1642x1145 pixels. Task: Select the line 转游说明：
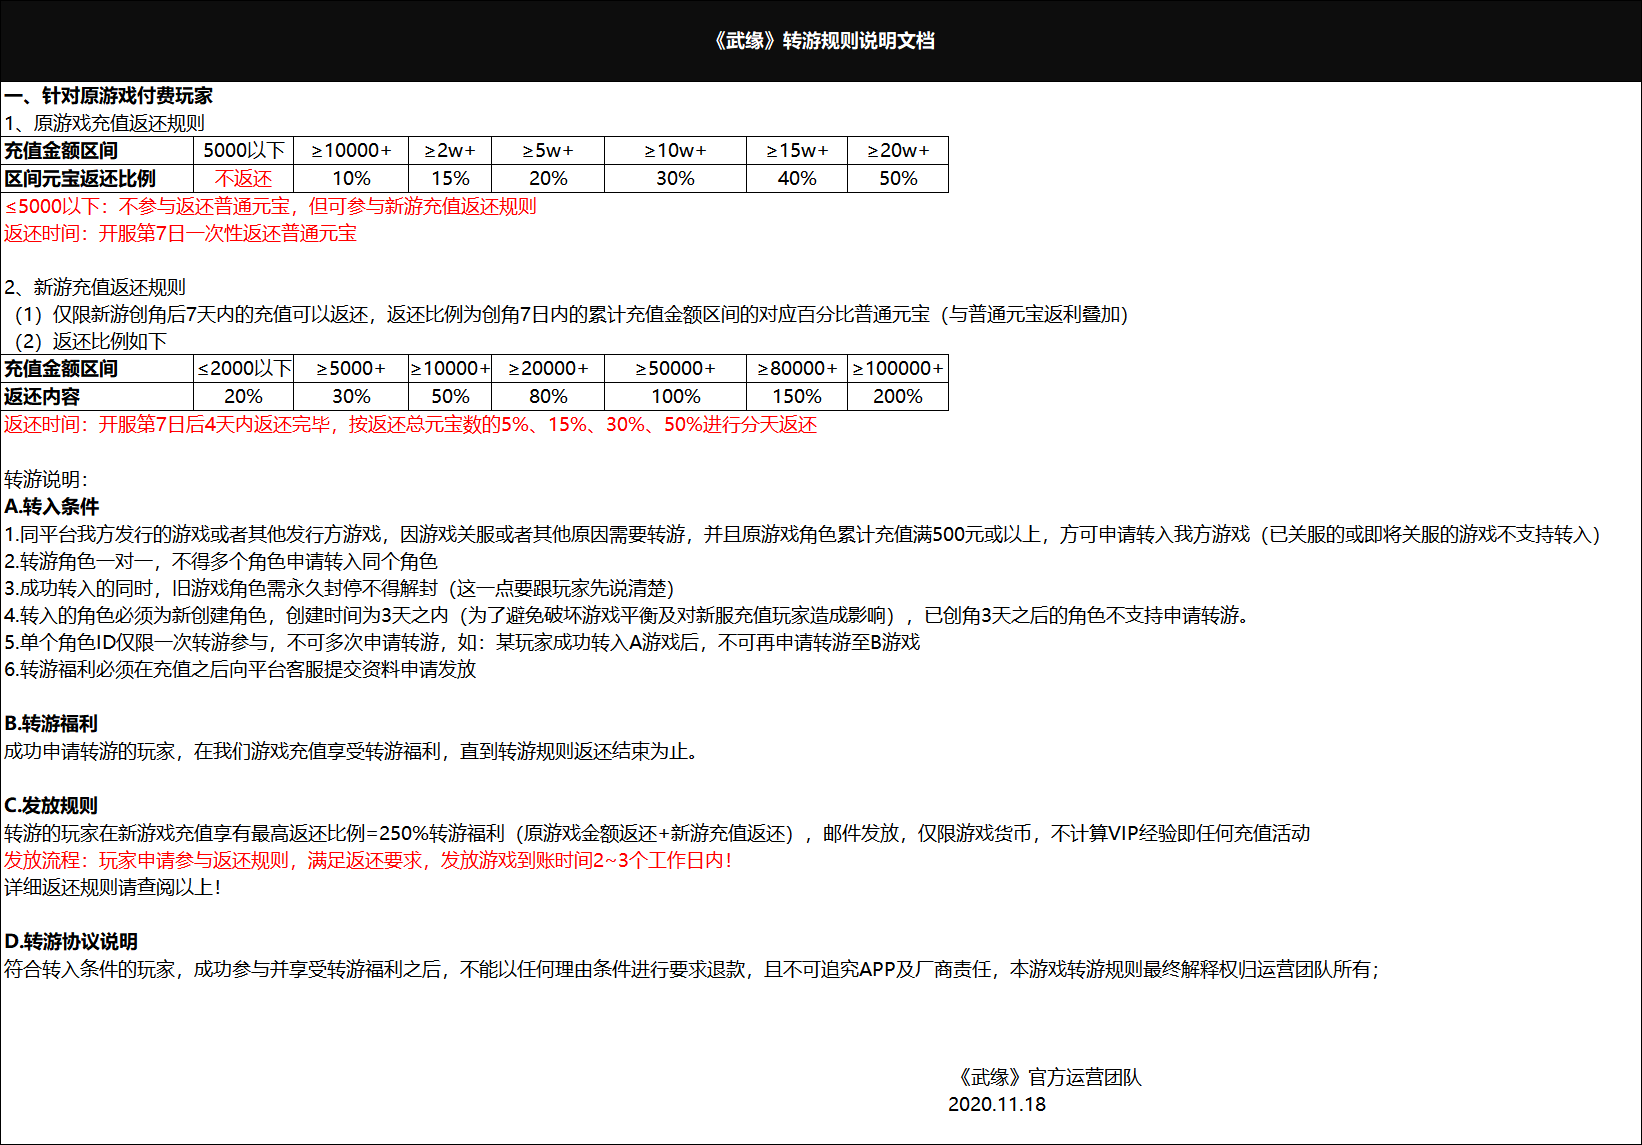pos(46,479)
